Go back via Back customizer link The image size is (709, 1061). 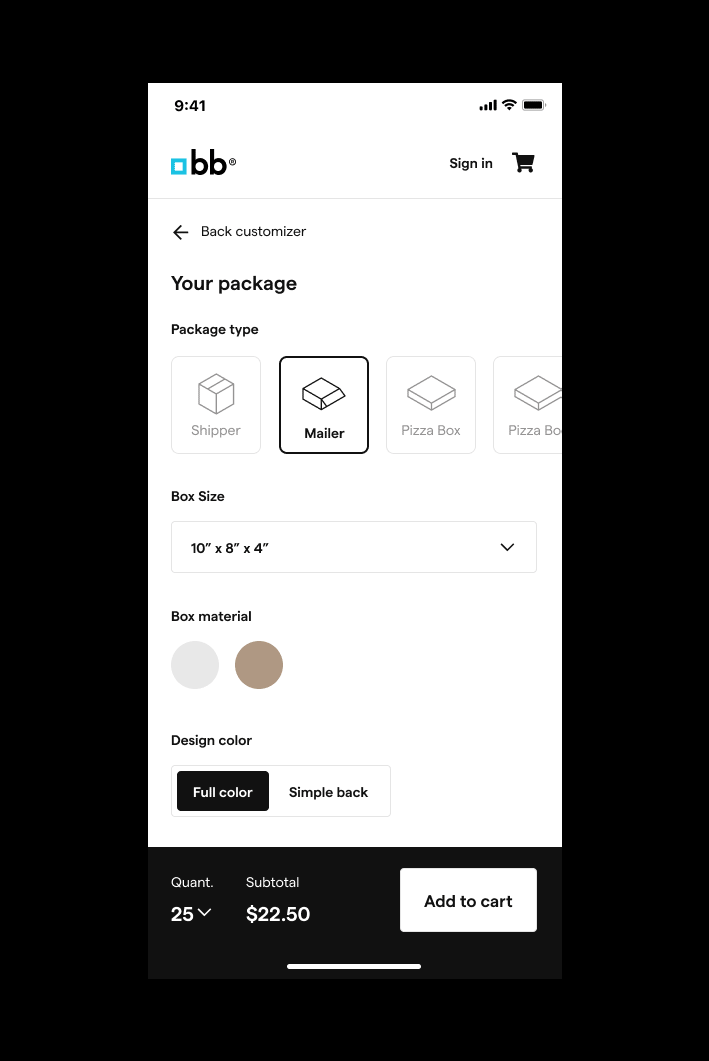click(253, 231)
